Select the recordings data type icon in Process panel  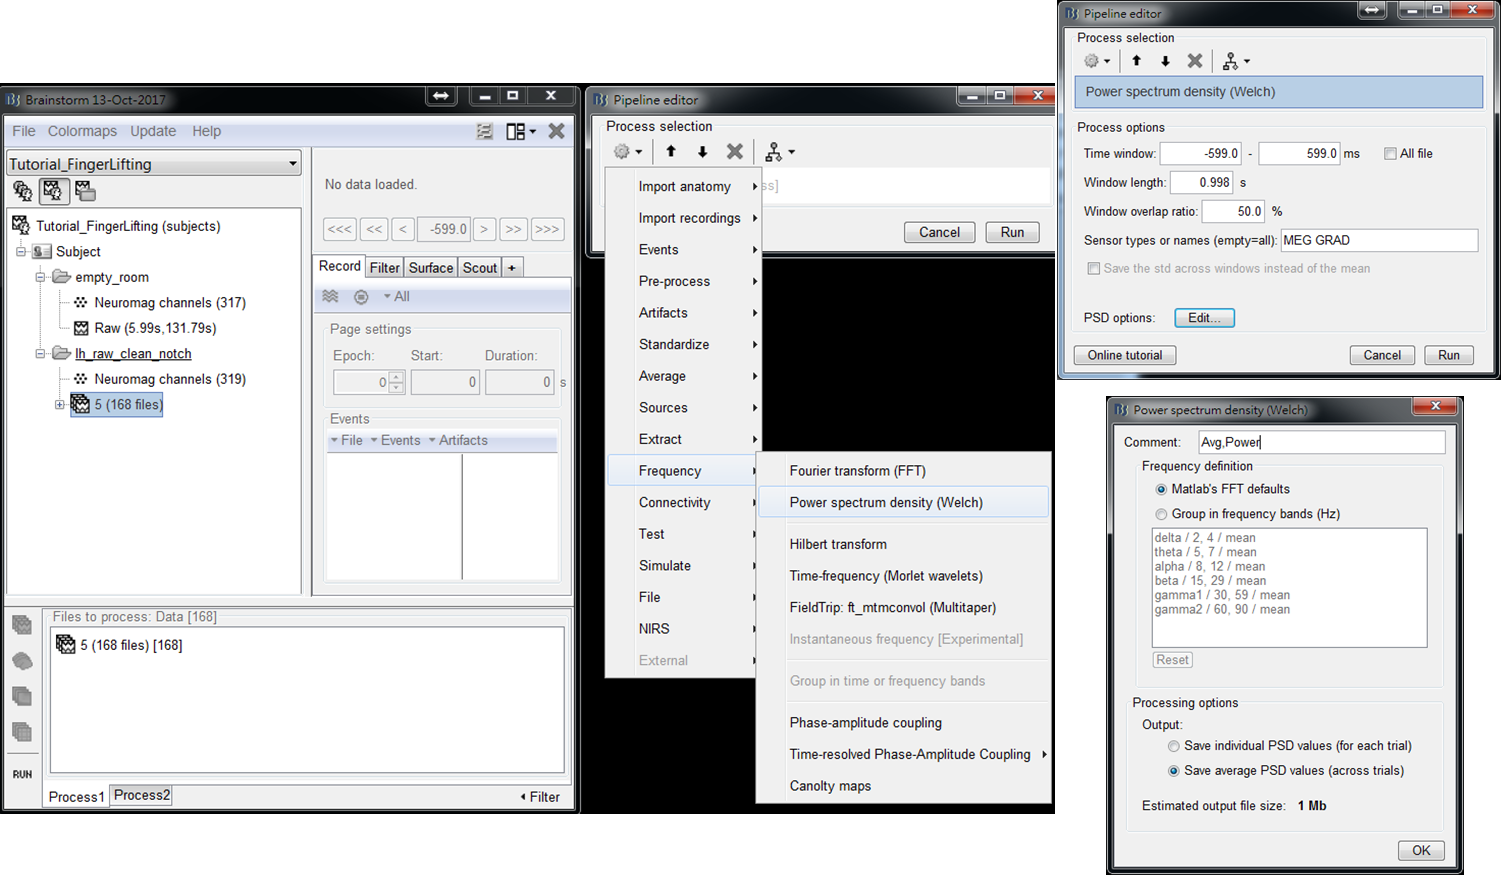[x=22, y=625]
